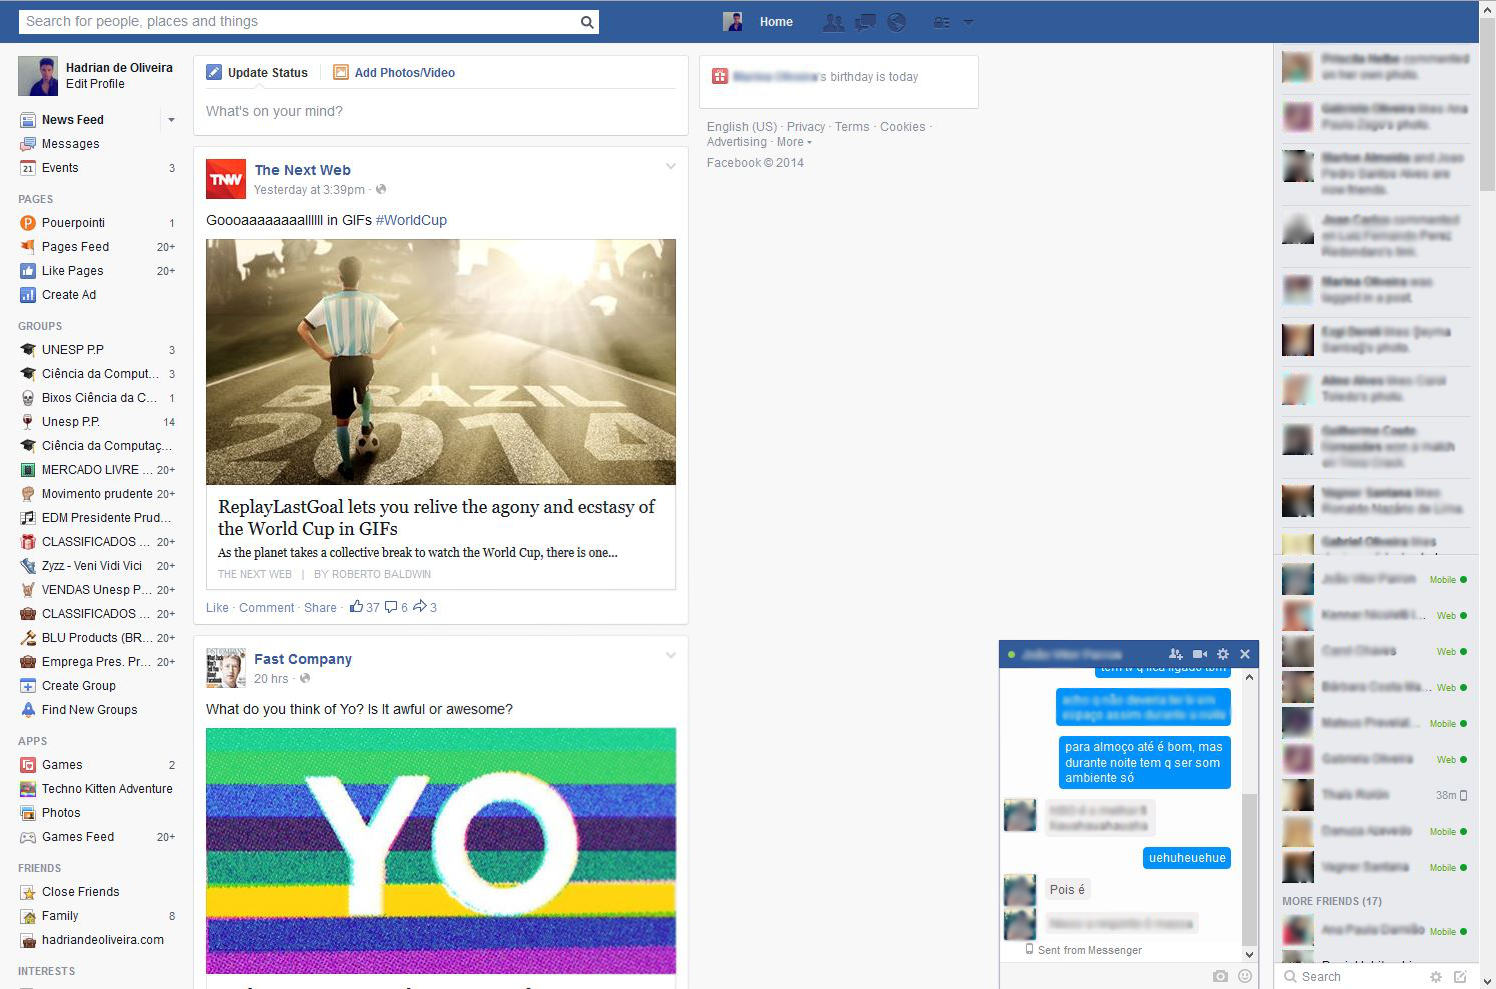Screen dimensions: 1496x989
Task: Click the search magnifier icon in top bar
Action: click(587, 22)
